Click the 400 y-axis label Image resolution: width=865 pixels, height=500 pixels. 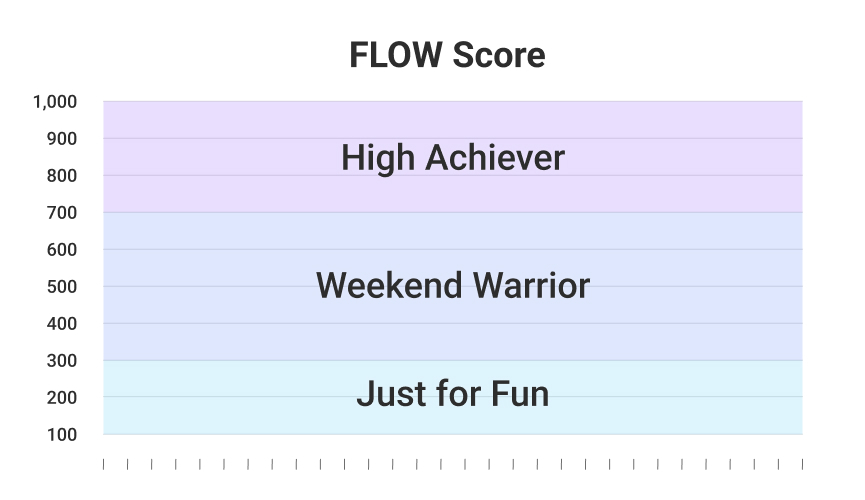pos(62,324)
